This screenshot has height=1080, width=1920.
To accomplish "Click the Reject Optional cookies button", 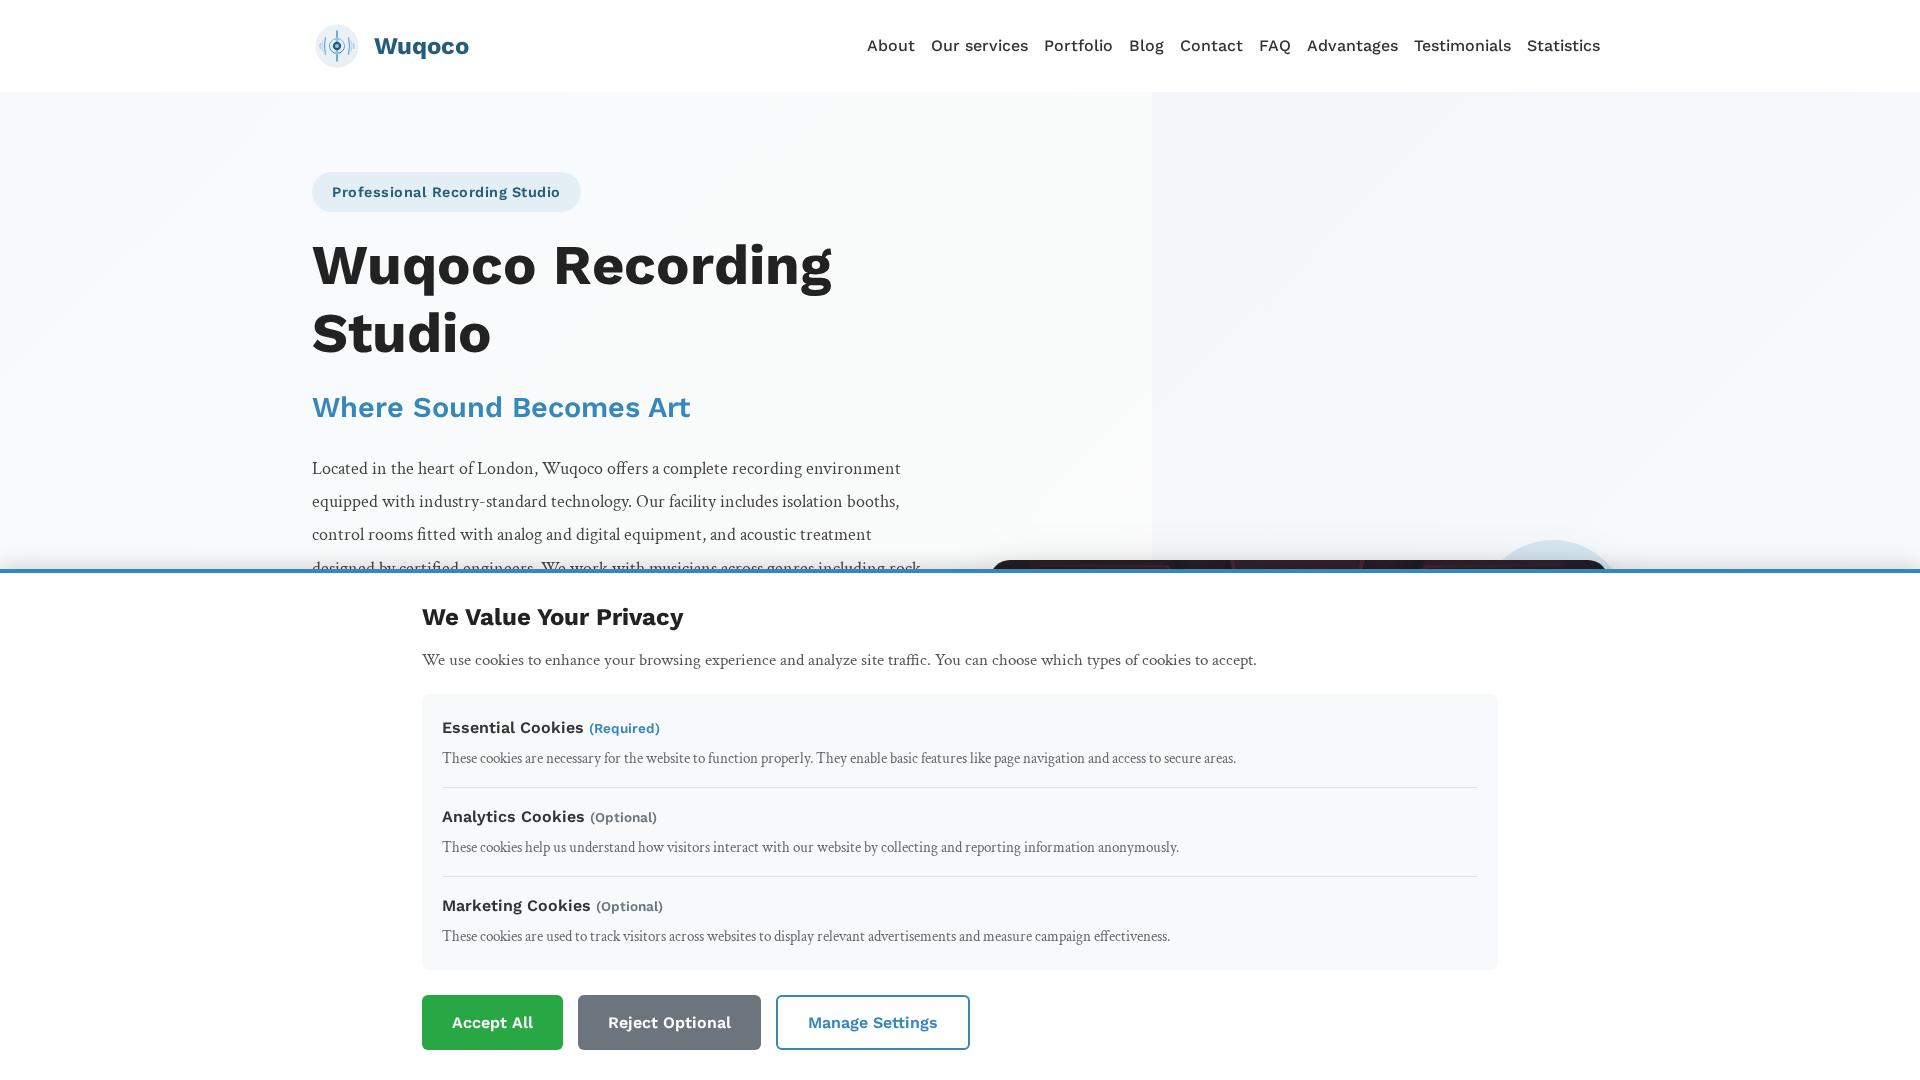I will pyautogui.click(x=669, y=1022).
